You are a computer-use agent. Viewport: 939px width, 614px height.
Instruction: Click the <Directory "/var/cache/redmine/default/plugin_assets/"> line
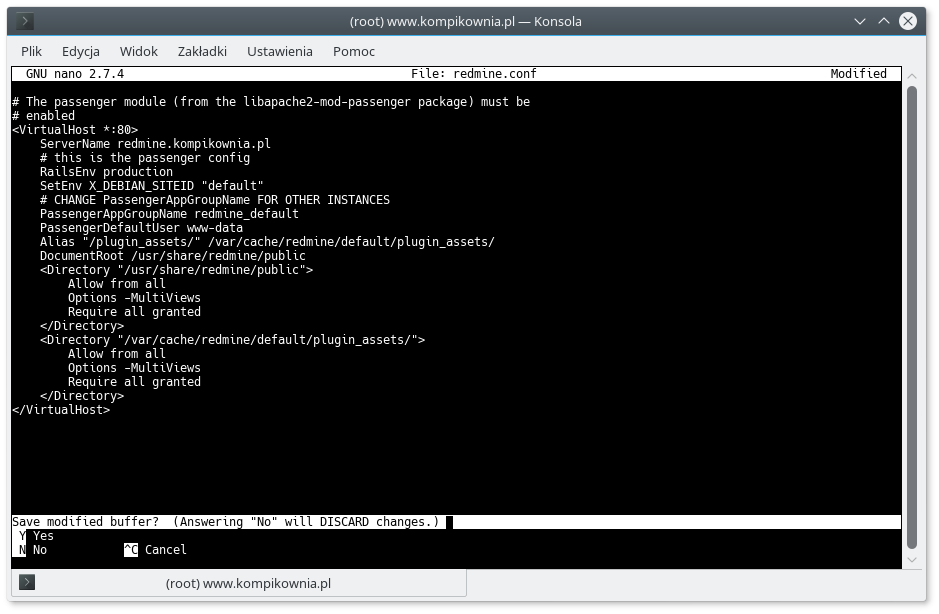coord(232,340)
